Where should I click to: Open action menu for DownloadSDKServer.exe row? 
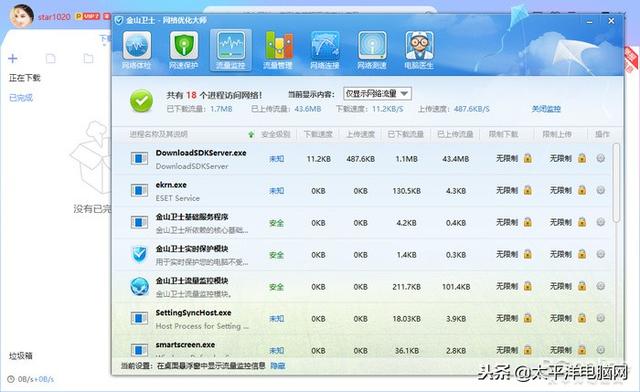click(600, 158)
